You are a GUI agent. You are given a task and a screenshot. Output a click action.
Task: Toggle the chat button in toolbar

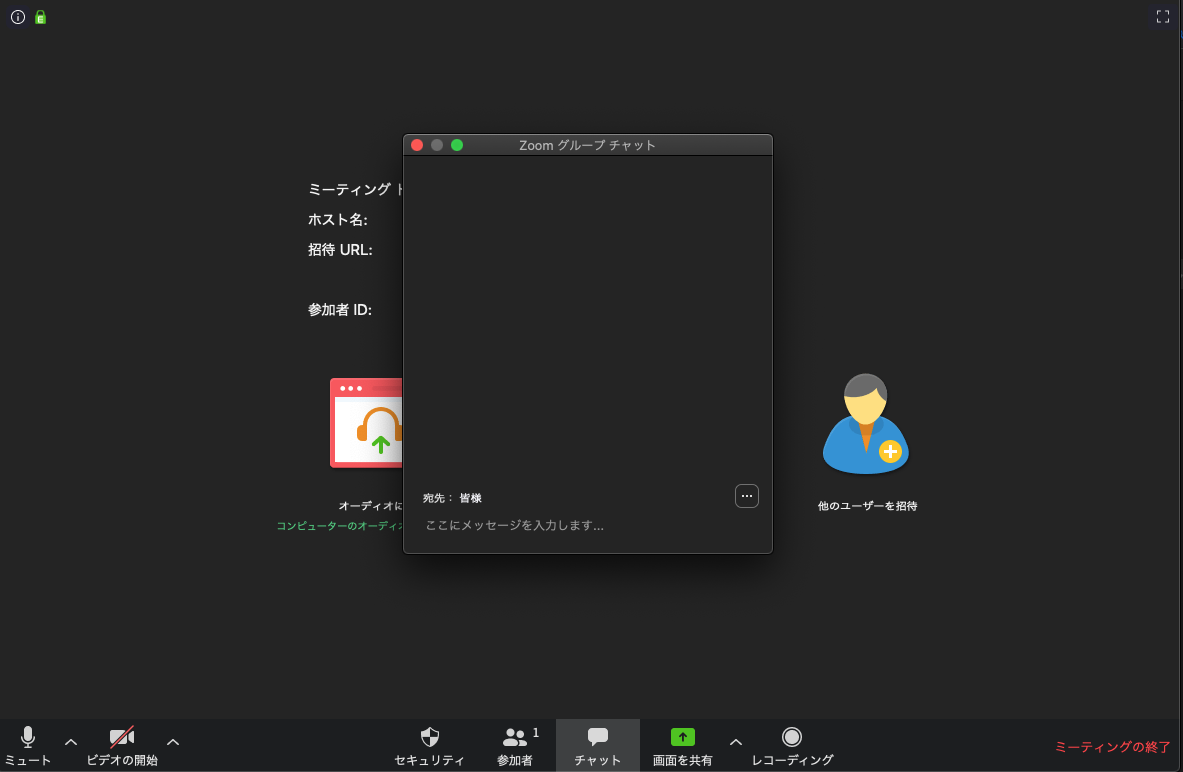[597, 745]
